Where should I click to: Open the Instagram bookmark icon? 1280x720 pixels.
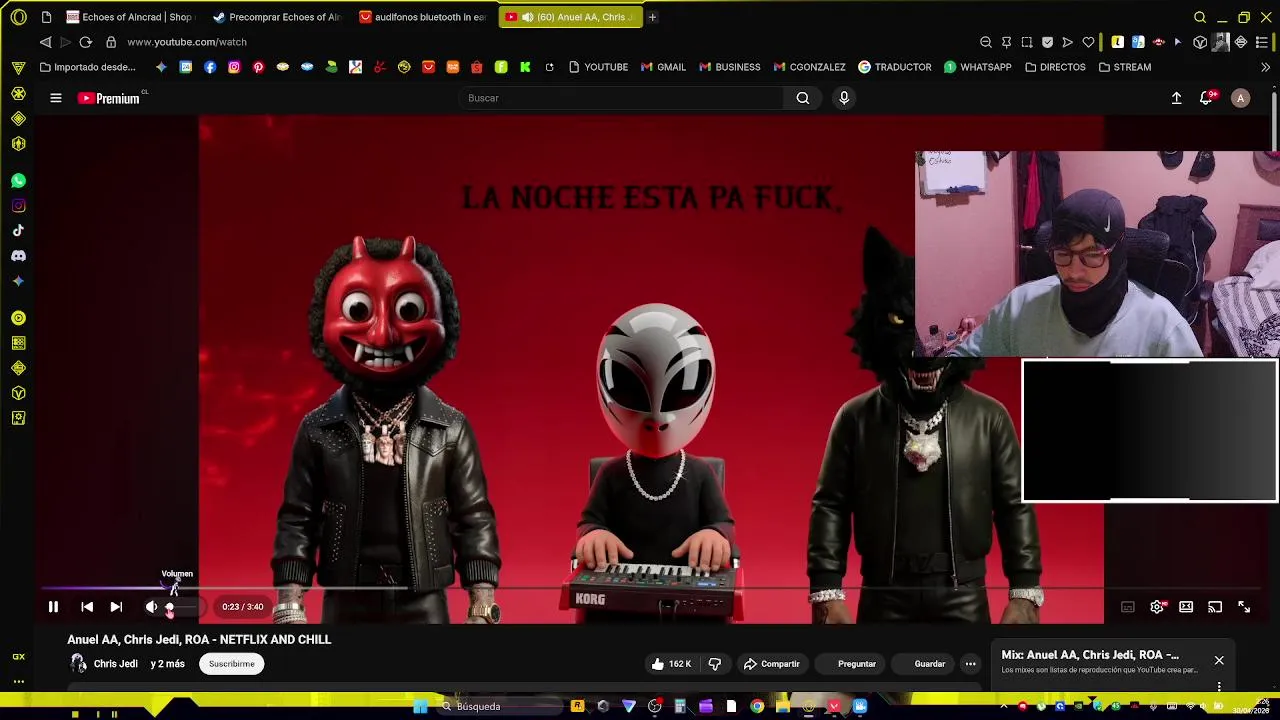[x=234, y=67]
